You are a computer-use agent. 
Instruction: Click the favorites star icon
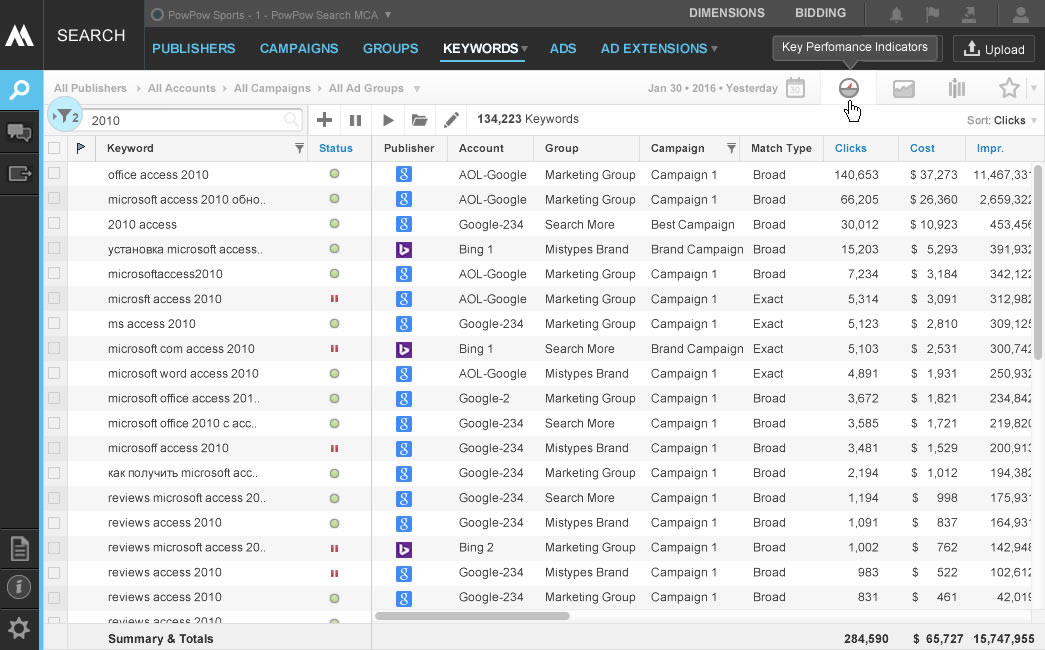click(1009, 88)
